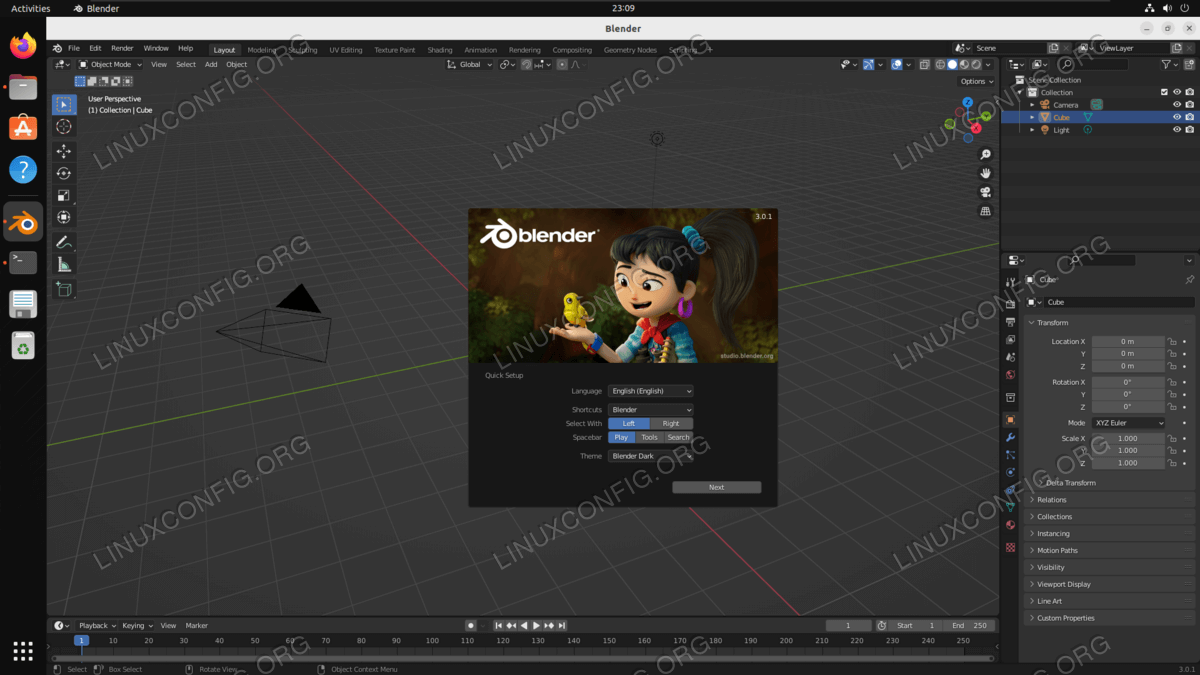Select the Scale tool
Screen dimensions: 1200x675
[64, 195]
